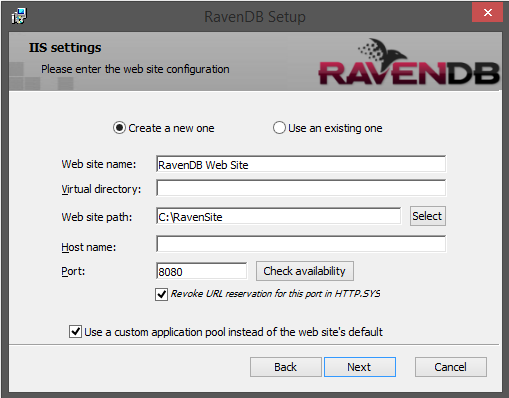Check port availability

pyautogui.click(x=305, y=271)
